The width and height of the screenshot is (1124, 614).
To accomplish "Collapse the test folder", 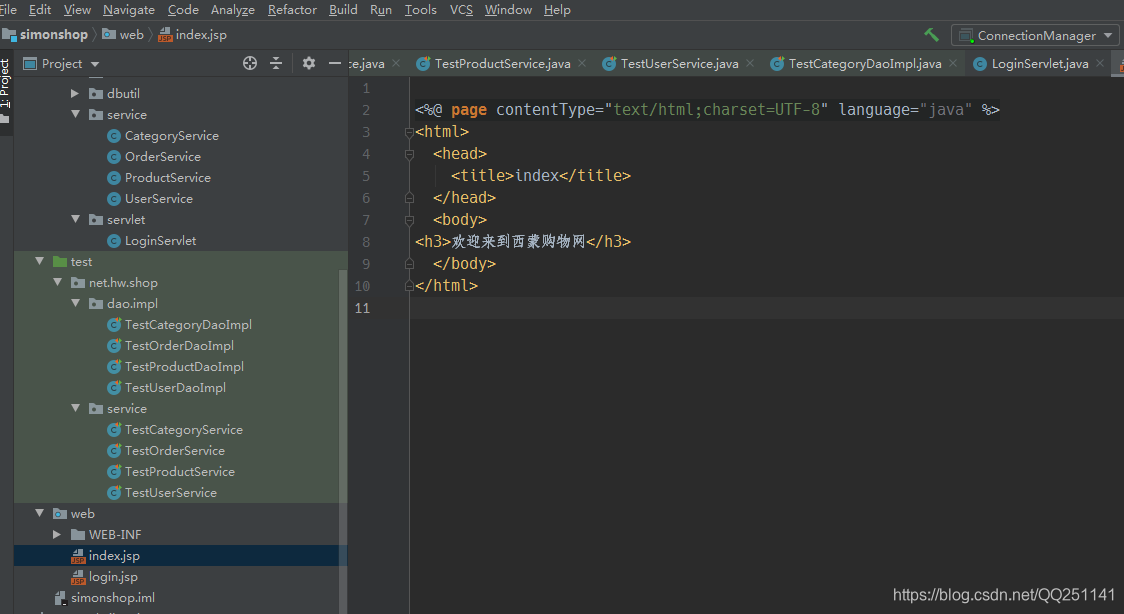I will point(40,262).
